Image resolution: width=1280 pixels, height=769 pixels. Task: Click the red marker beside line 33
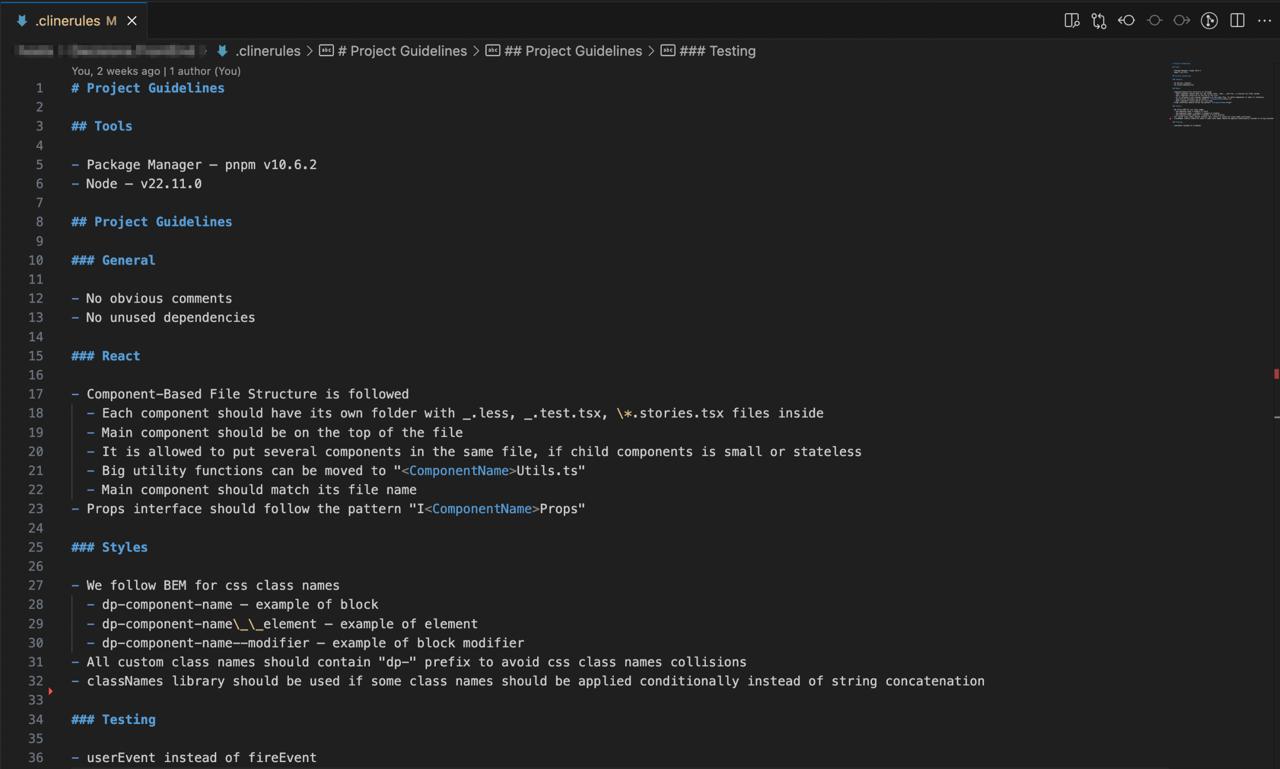50,691
